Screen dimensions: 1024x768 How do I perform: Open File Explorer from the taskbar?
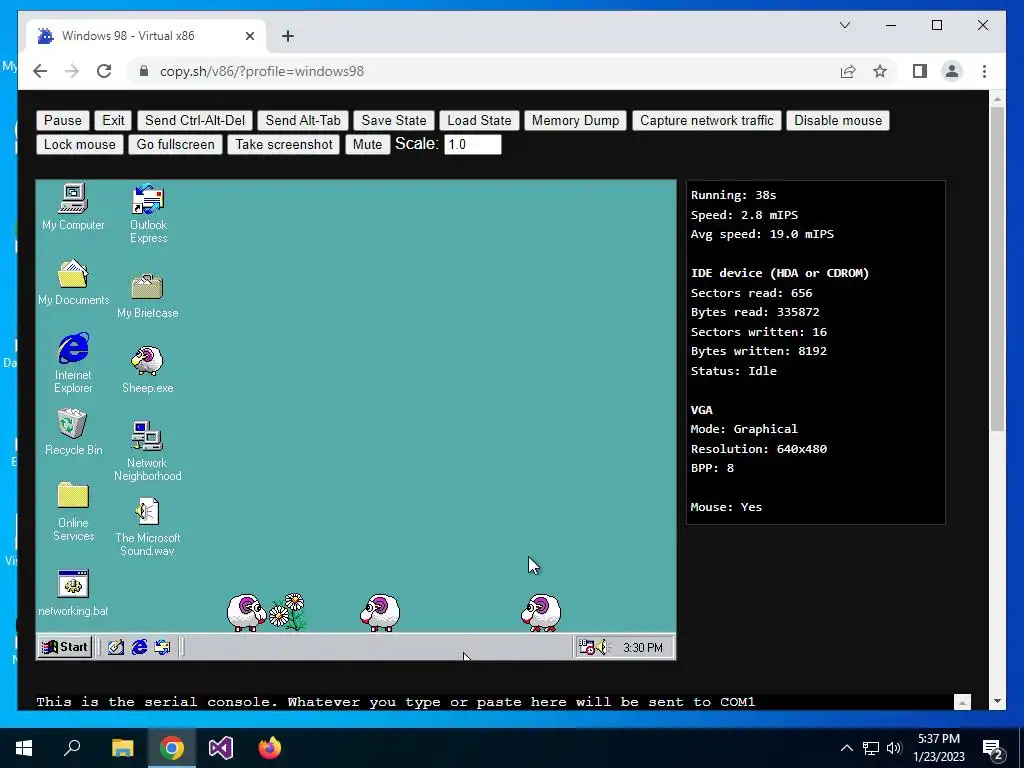point(122,748)
